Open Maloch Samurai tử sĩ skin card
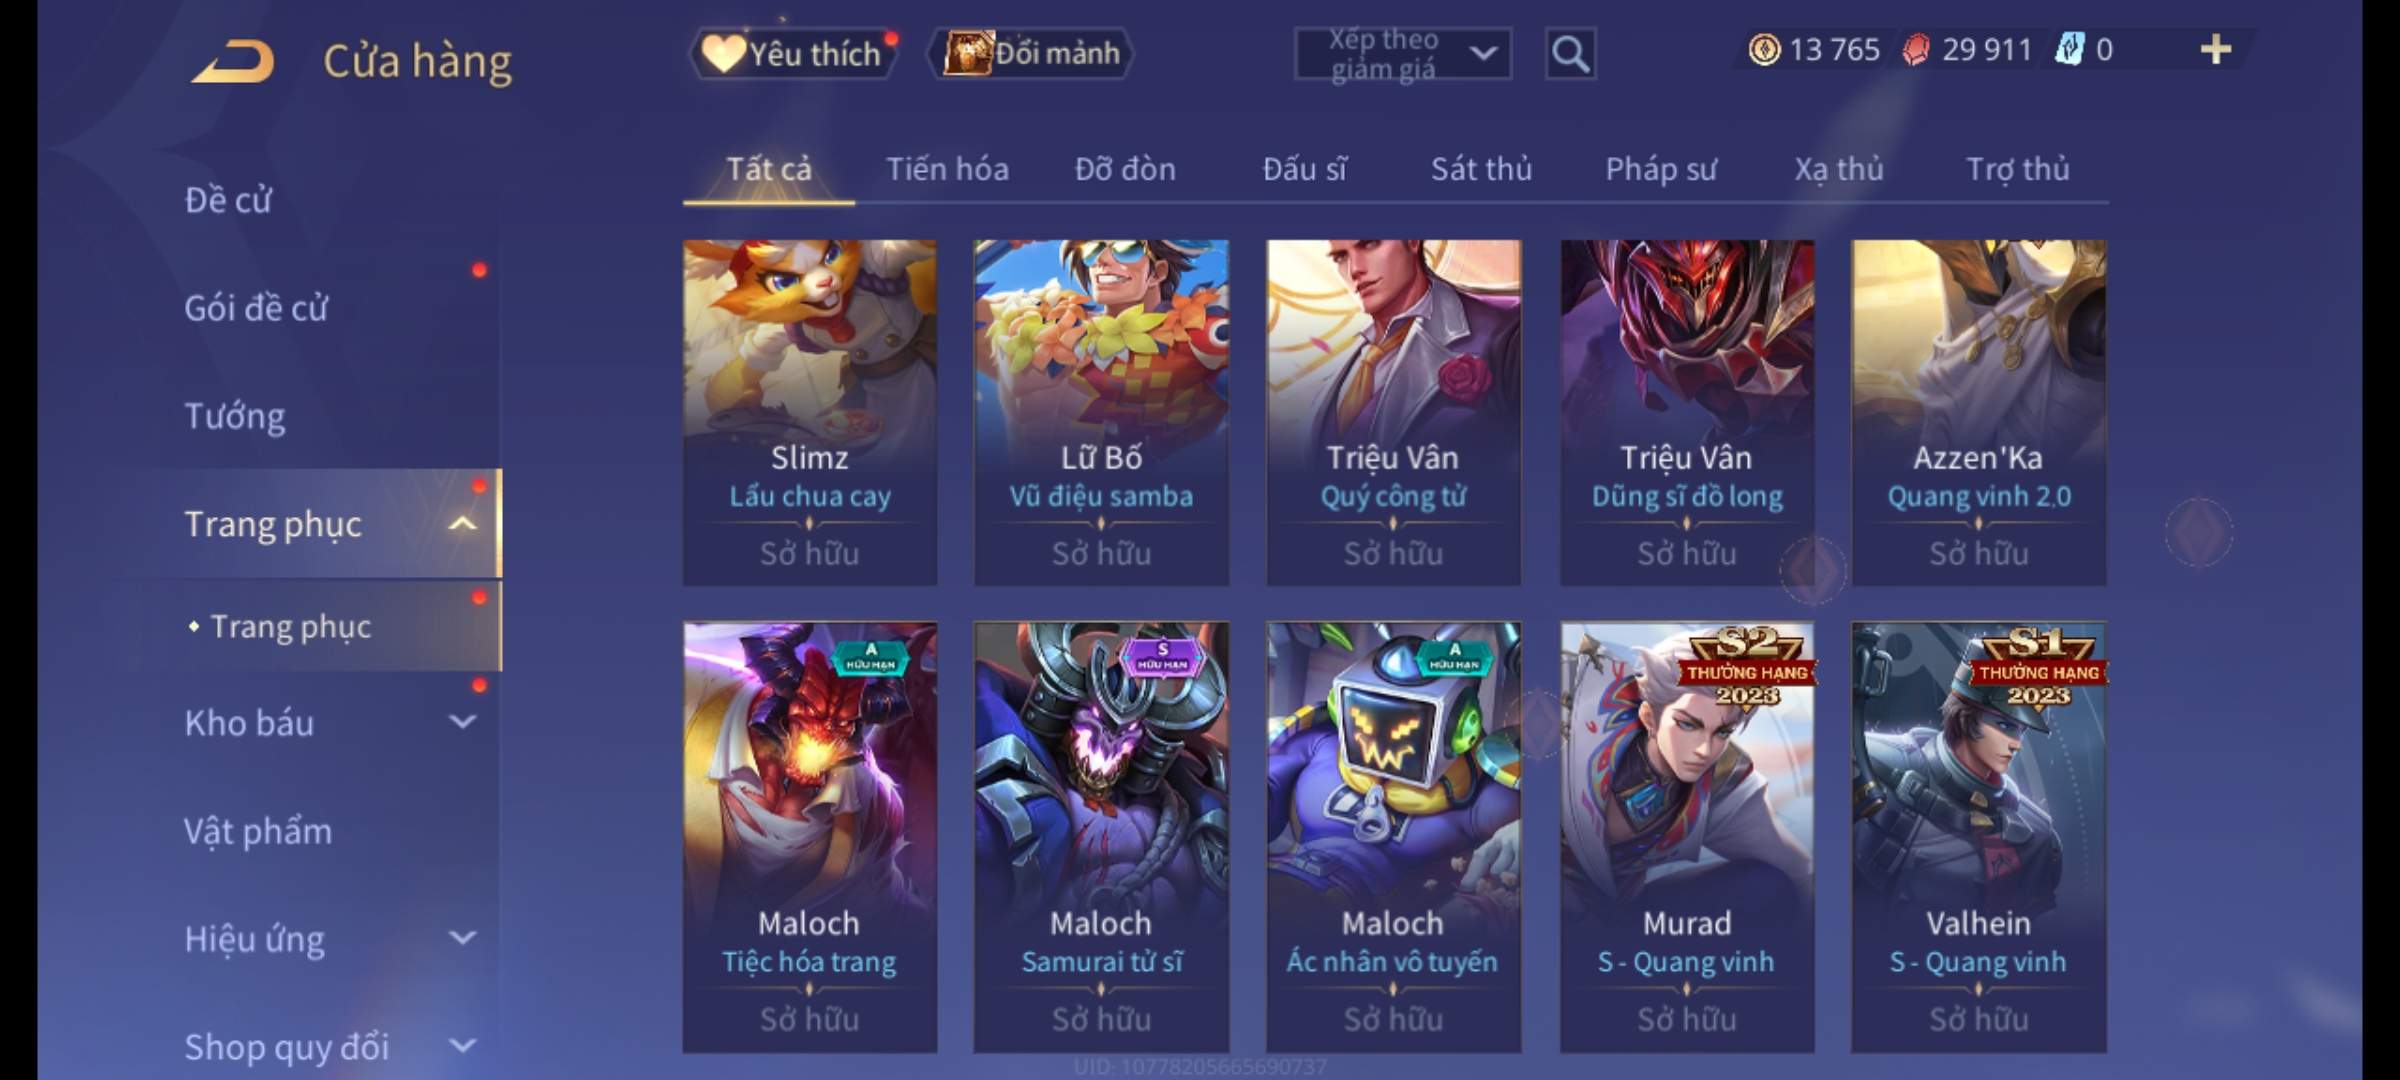The image size is (2400, 1080). coord(1101,837)
